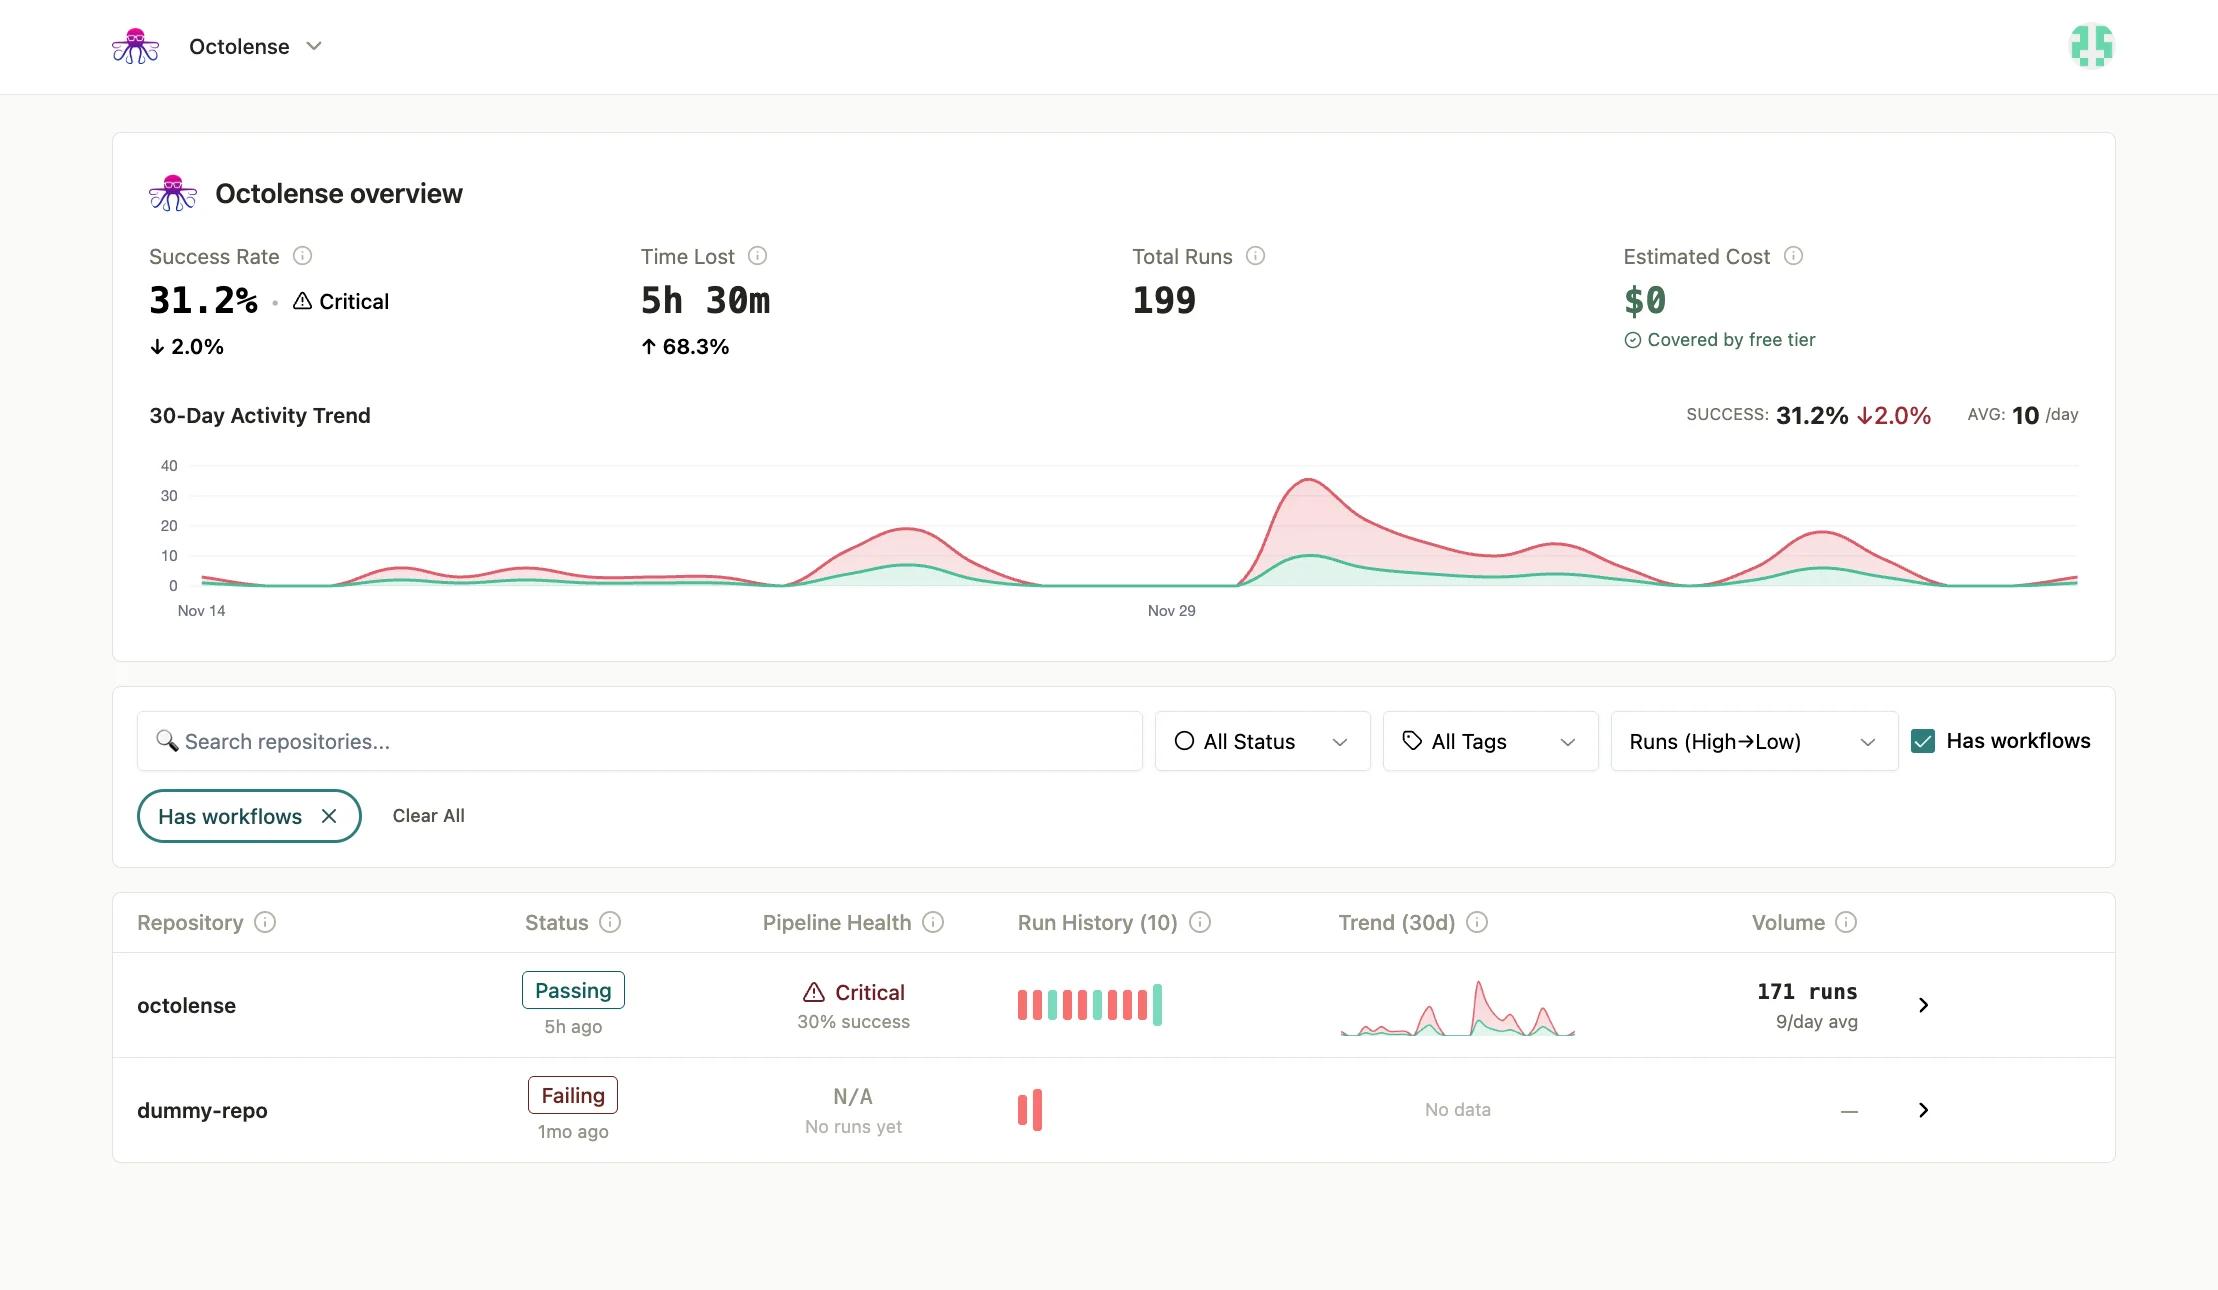Open the Success Rate info tooltip icon
The width and height of the screenshot is (2218, 1290).
pos(304,256)
